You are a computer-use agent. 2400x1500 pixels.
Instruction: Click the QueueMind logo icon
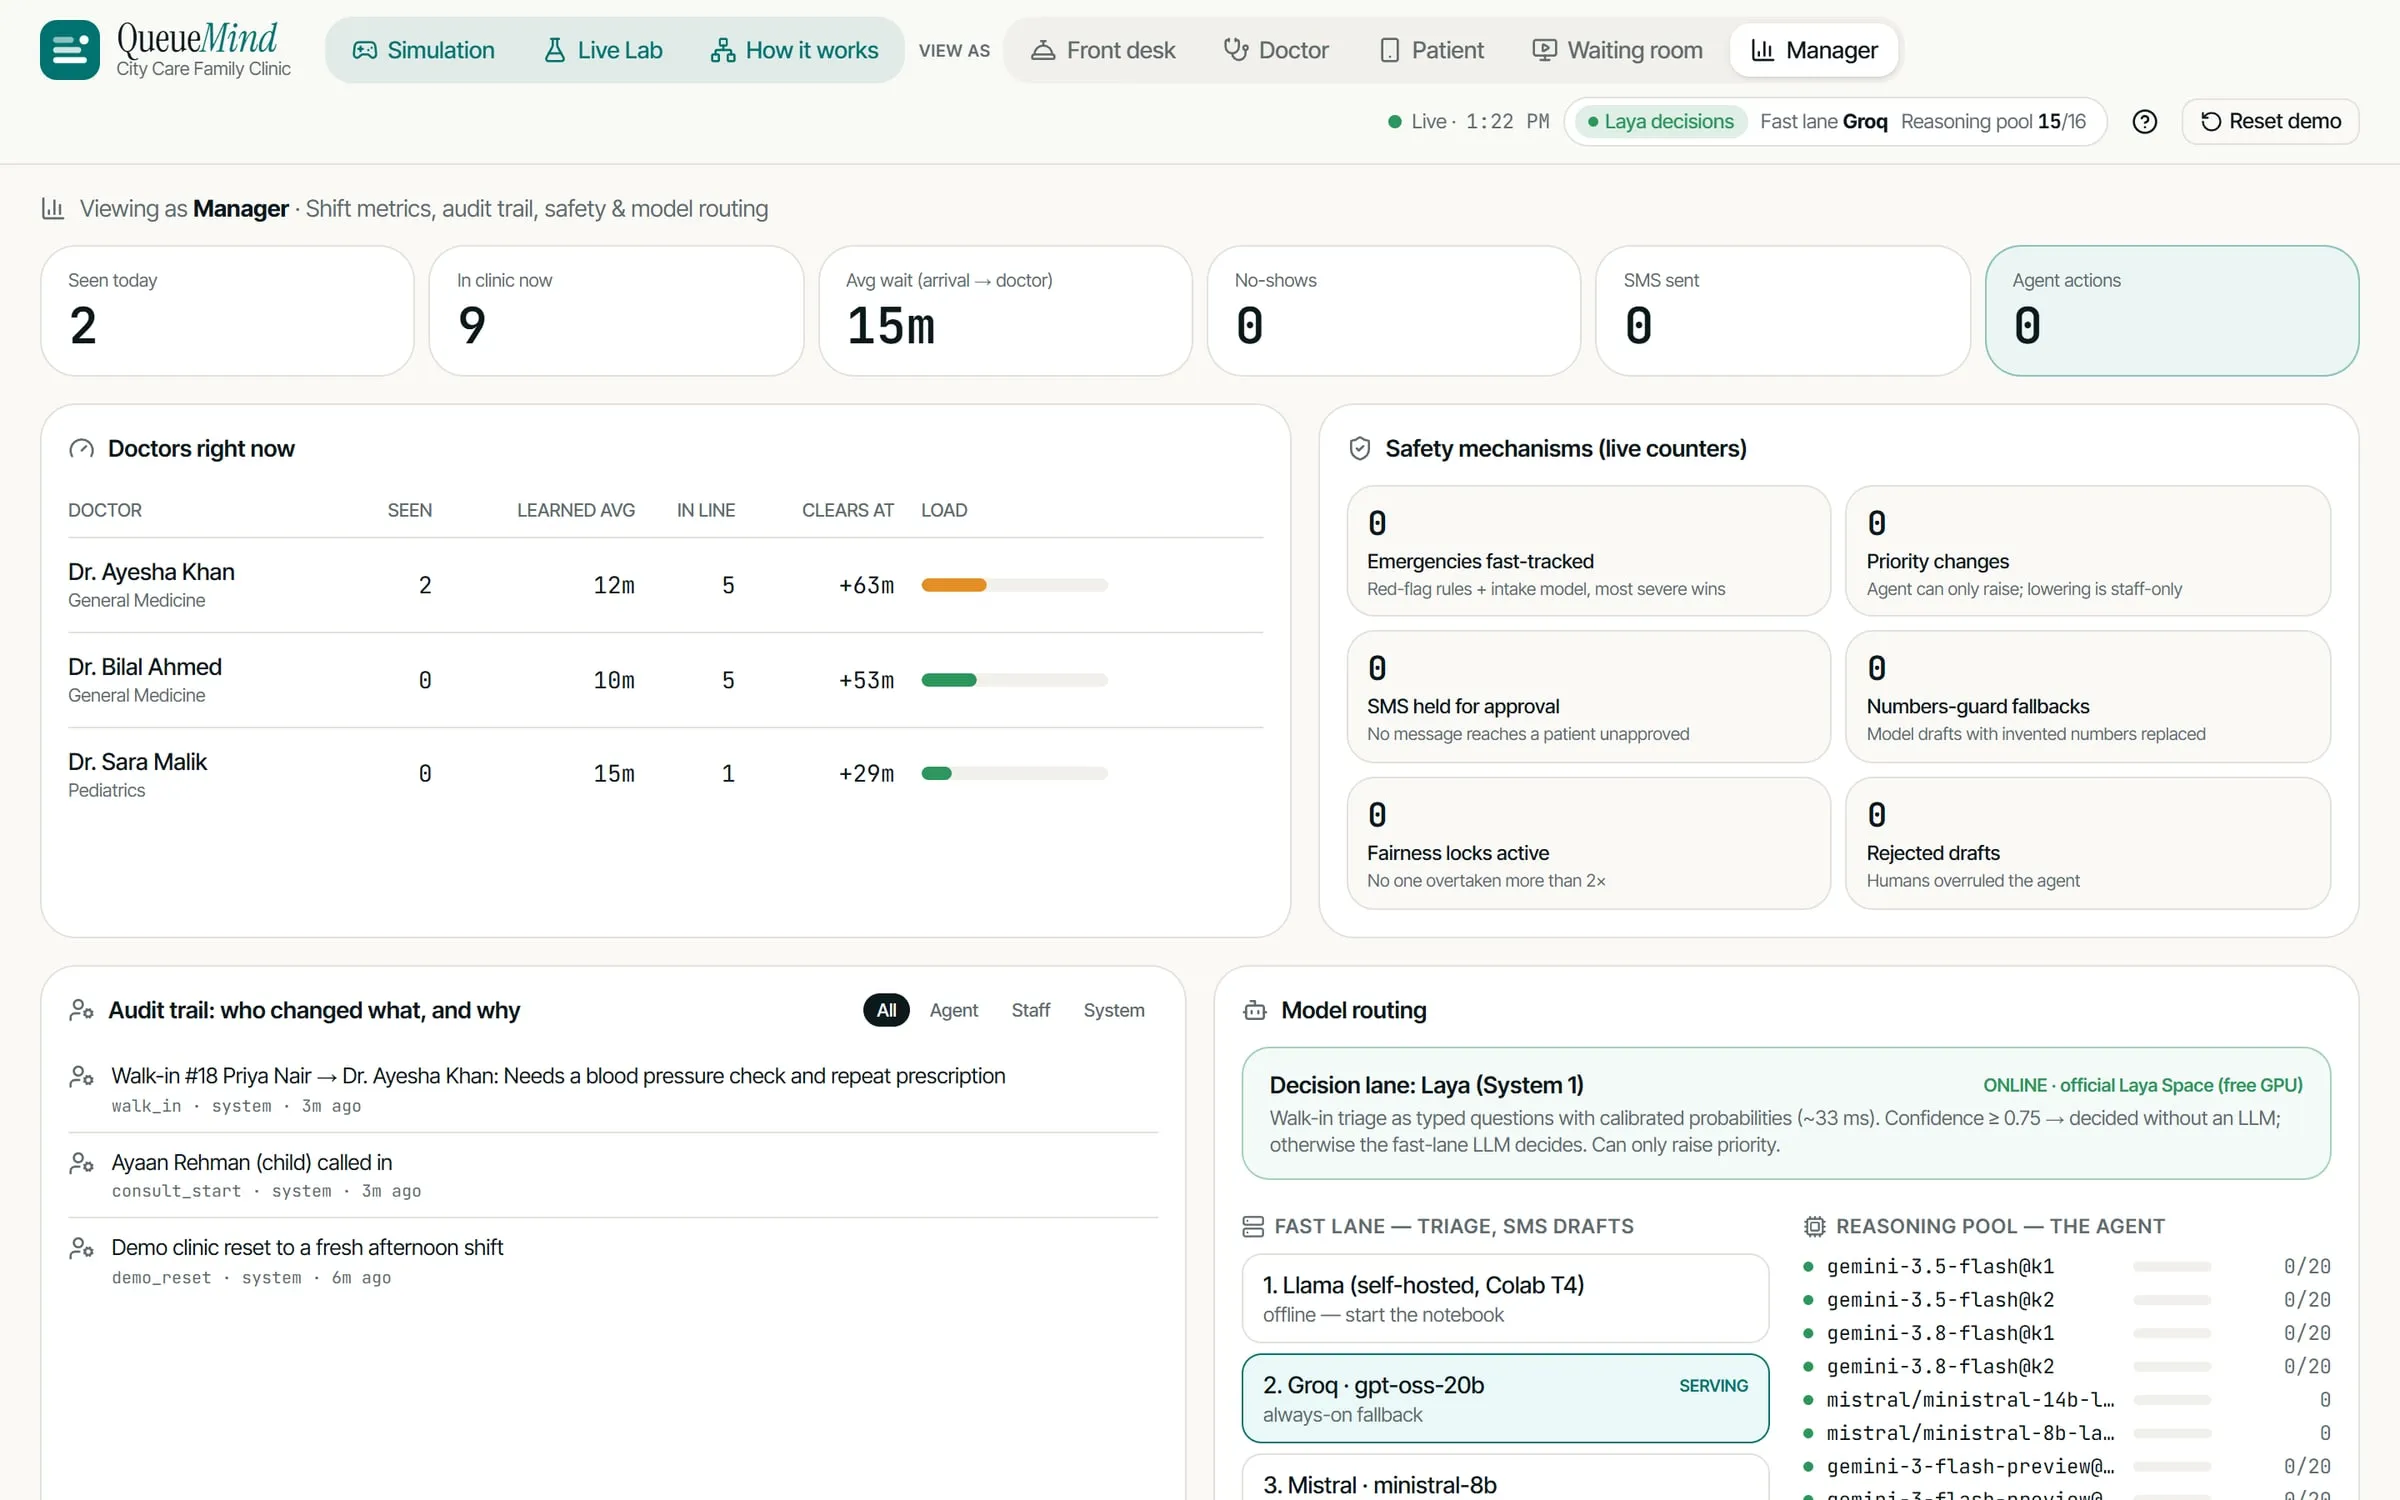point(70,50)
